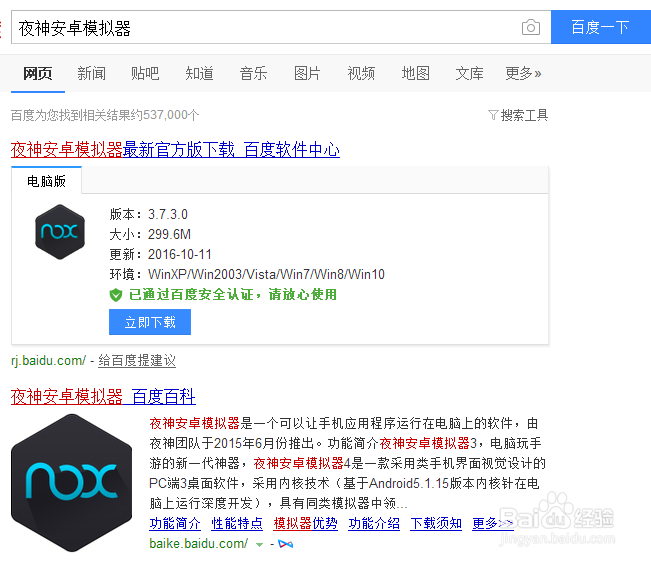This screenshot has height=561, width=651.
Task: Click the update date 2016-10-11
Action: point(180,254)
